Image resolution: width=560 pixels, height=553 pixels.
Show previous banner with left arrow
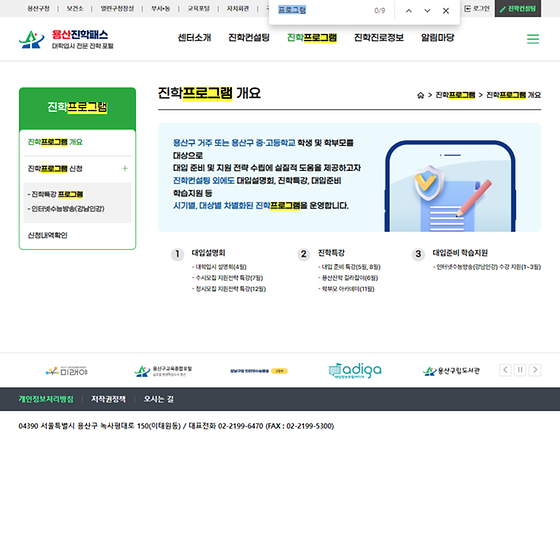click(505, 370)
